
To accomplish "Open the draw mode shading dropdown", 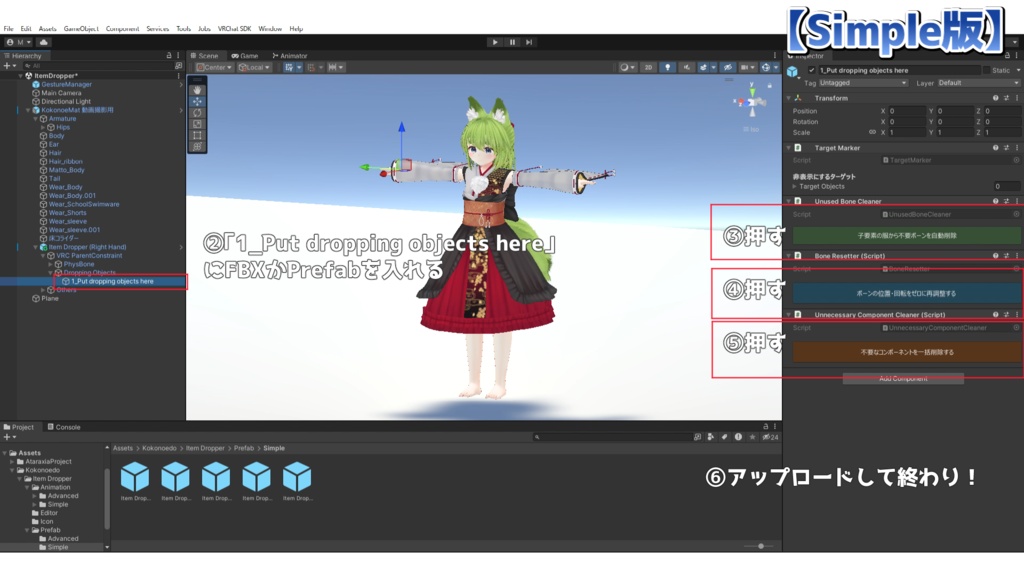I will point(627,67).
